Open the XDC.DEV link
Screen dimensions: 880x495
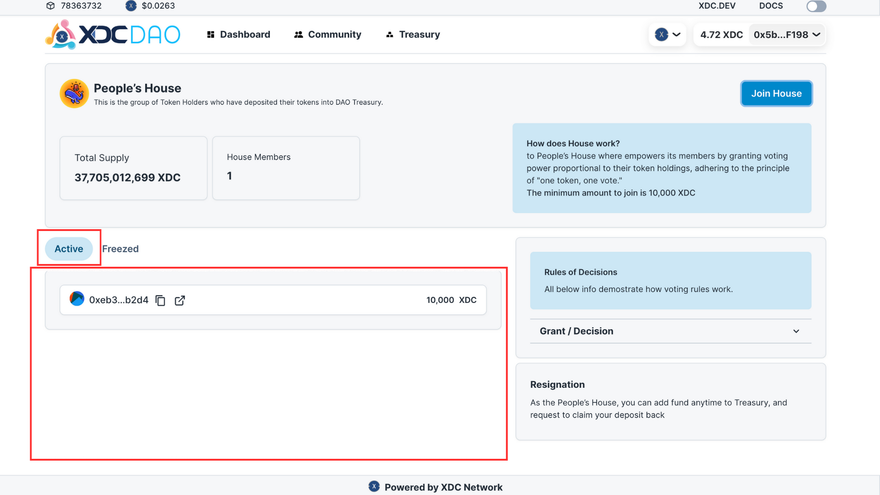tap(717, 6)
